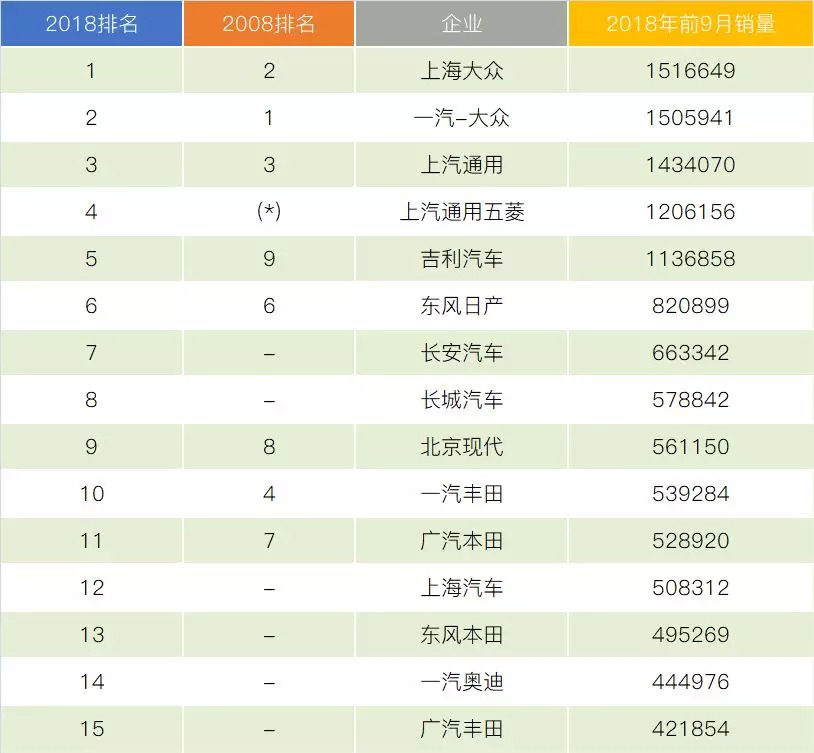Click the sales value 444976
This screenshot has width=814, height=753.
691,682
